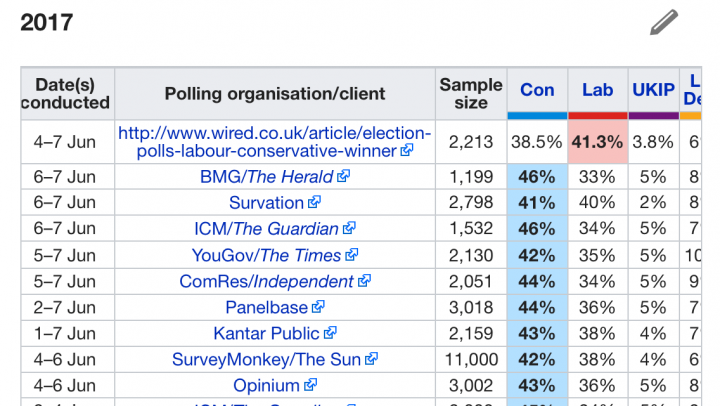720x406 pixels.
Task: Click the red Labour color bar
Action: 598,116
